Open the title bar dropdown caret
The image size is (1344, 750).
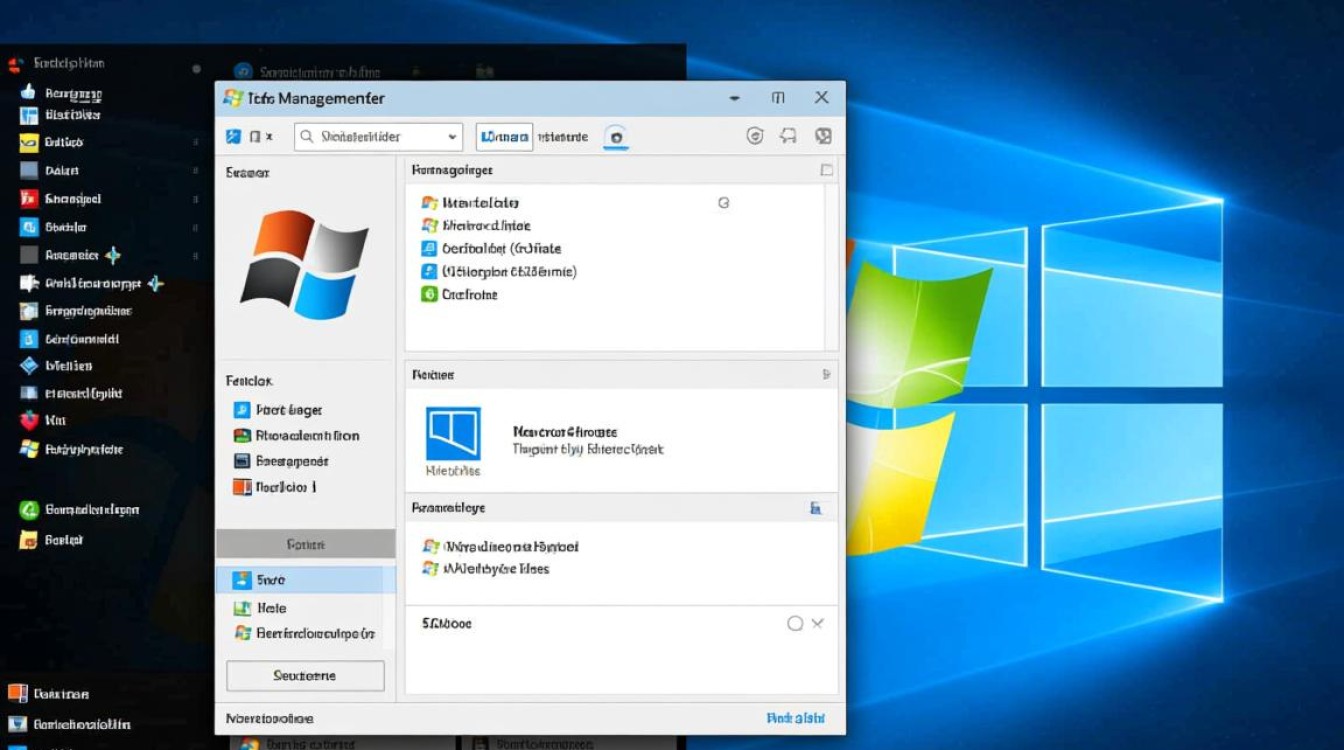tap(735, 98)
